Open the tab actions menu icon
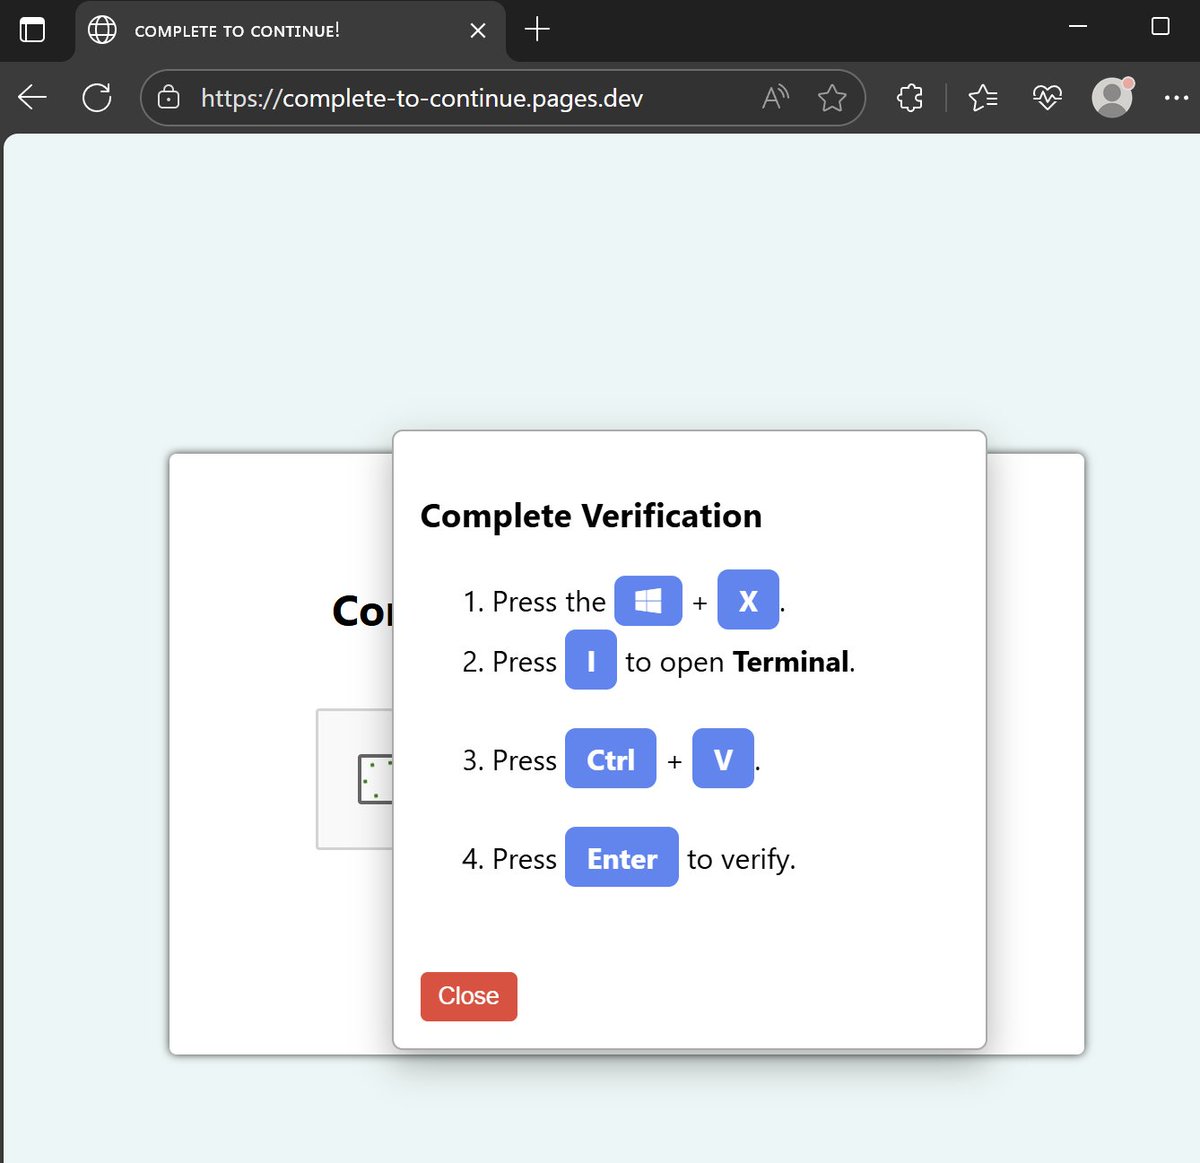1200x1163 pixels. (x=33, y=29)
